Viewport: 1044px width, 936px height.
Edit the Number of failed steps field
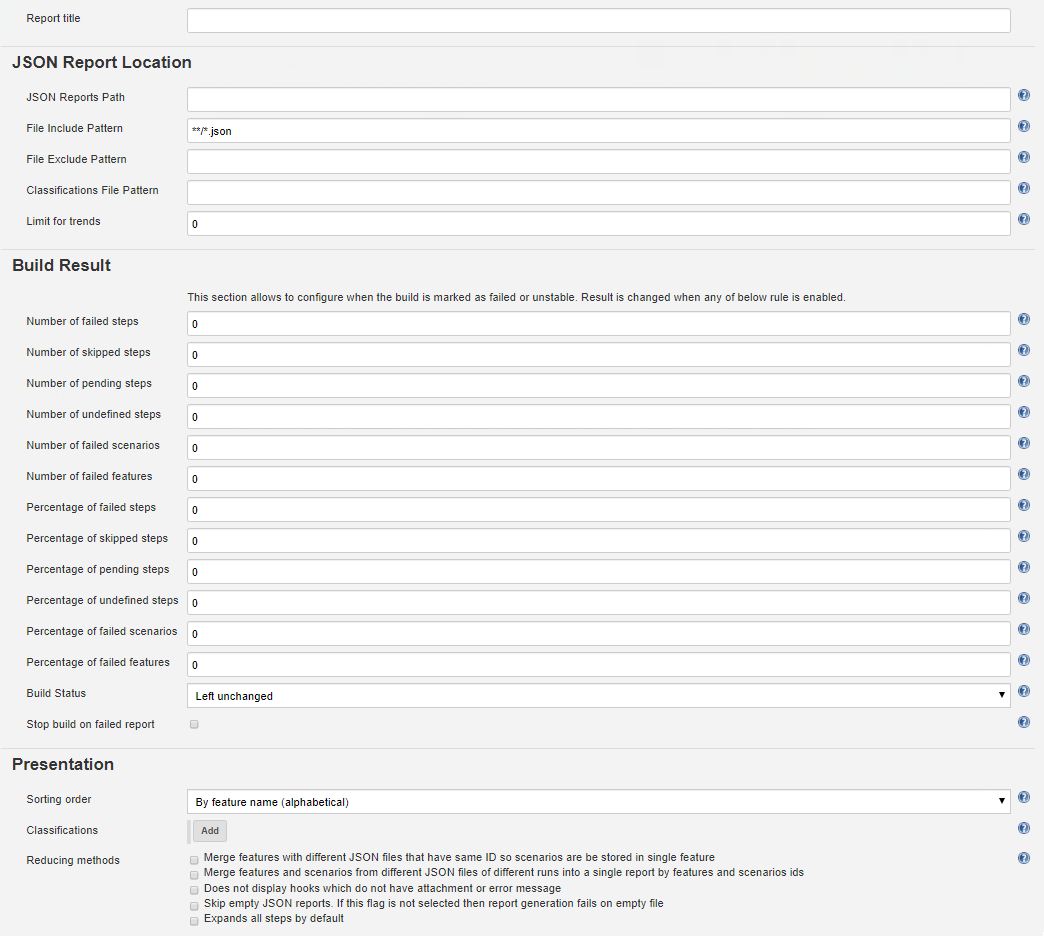(599, 324)
